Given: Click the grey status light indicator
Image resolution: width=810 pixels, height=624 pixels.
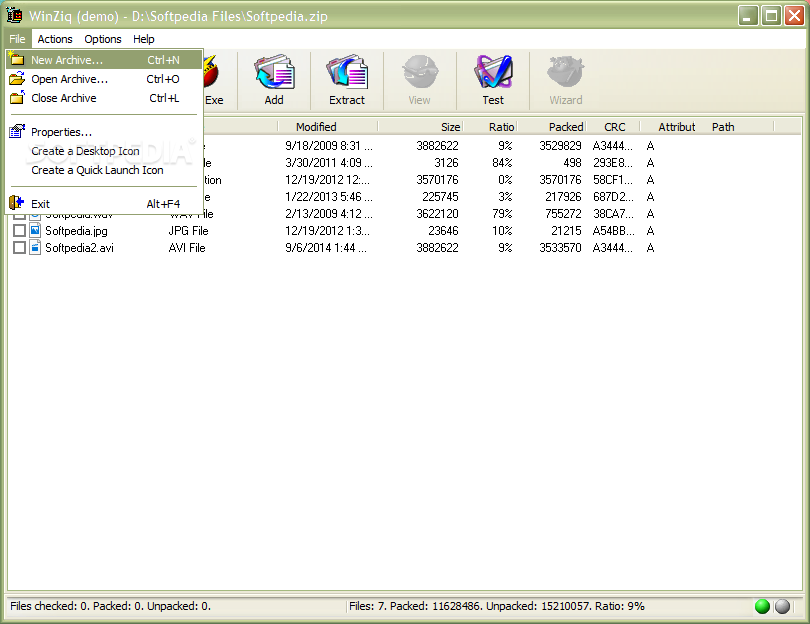Looking at the screenshot, I should [x=782, y=606].
